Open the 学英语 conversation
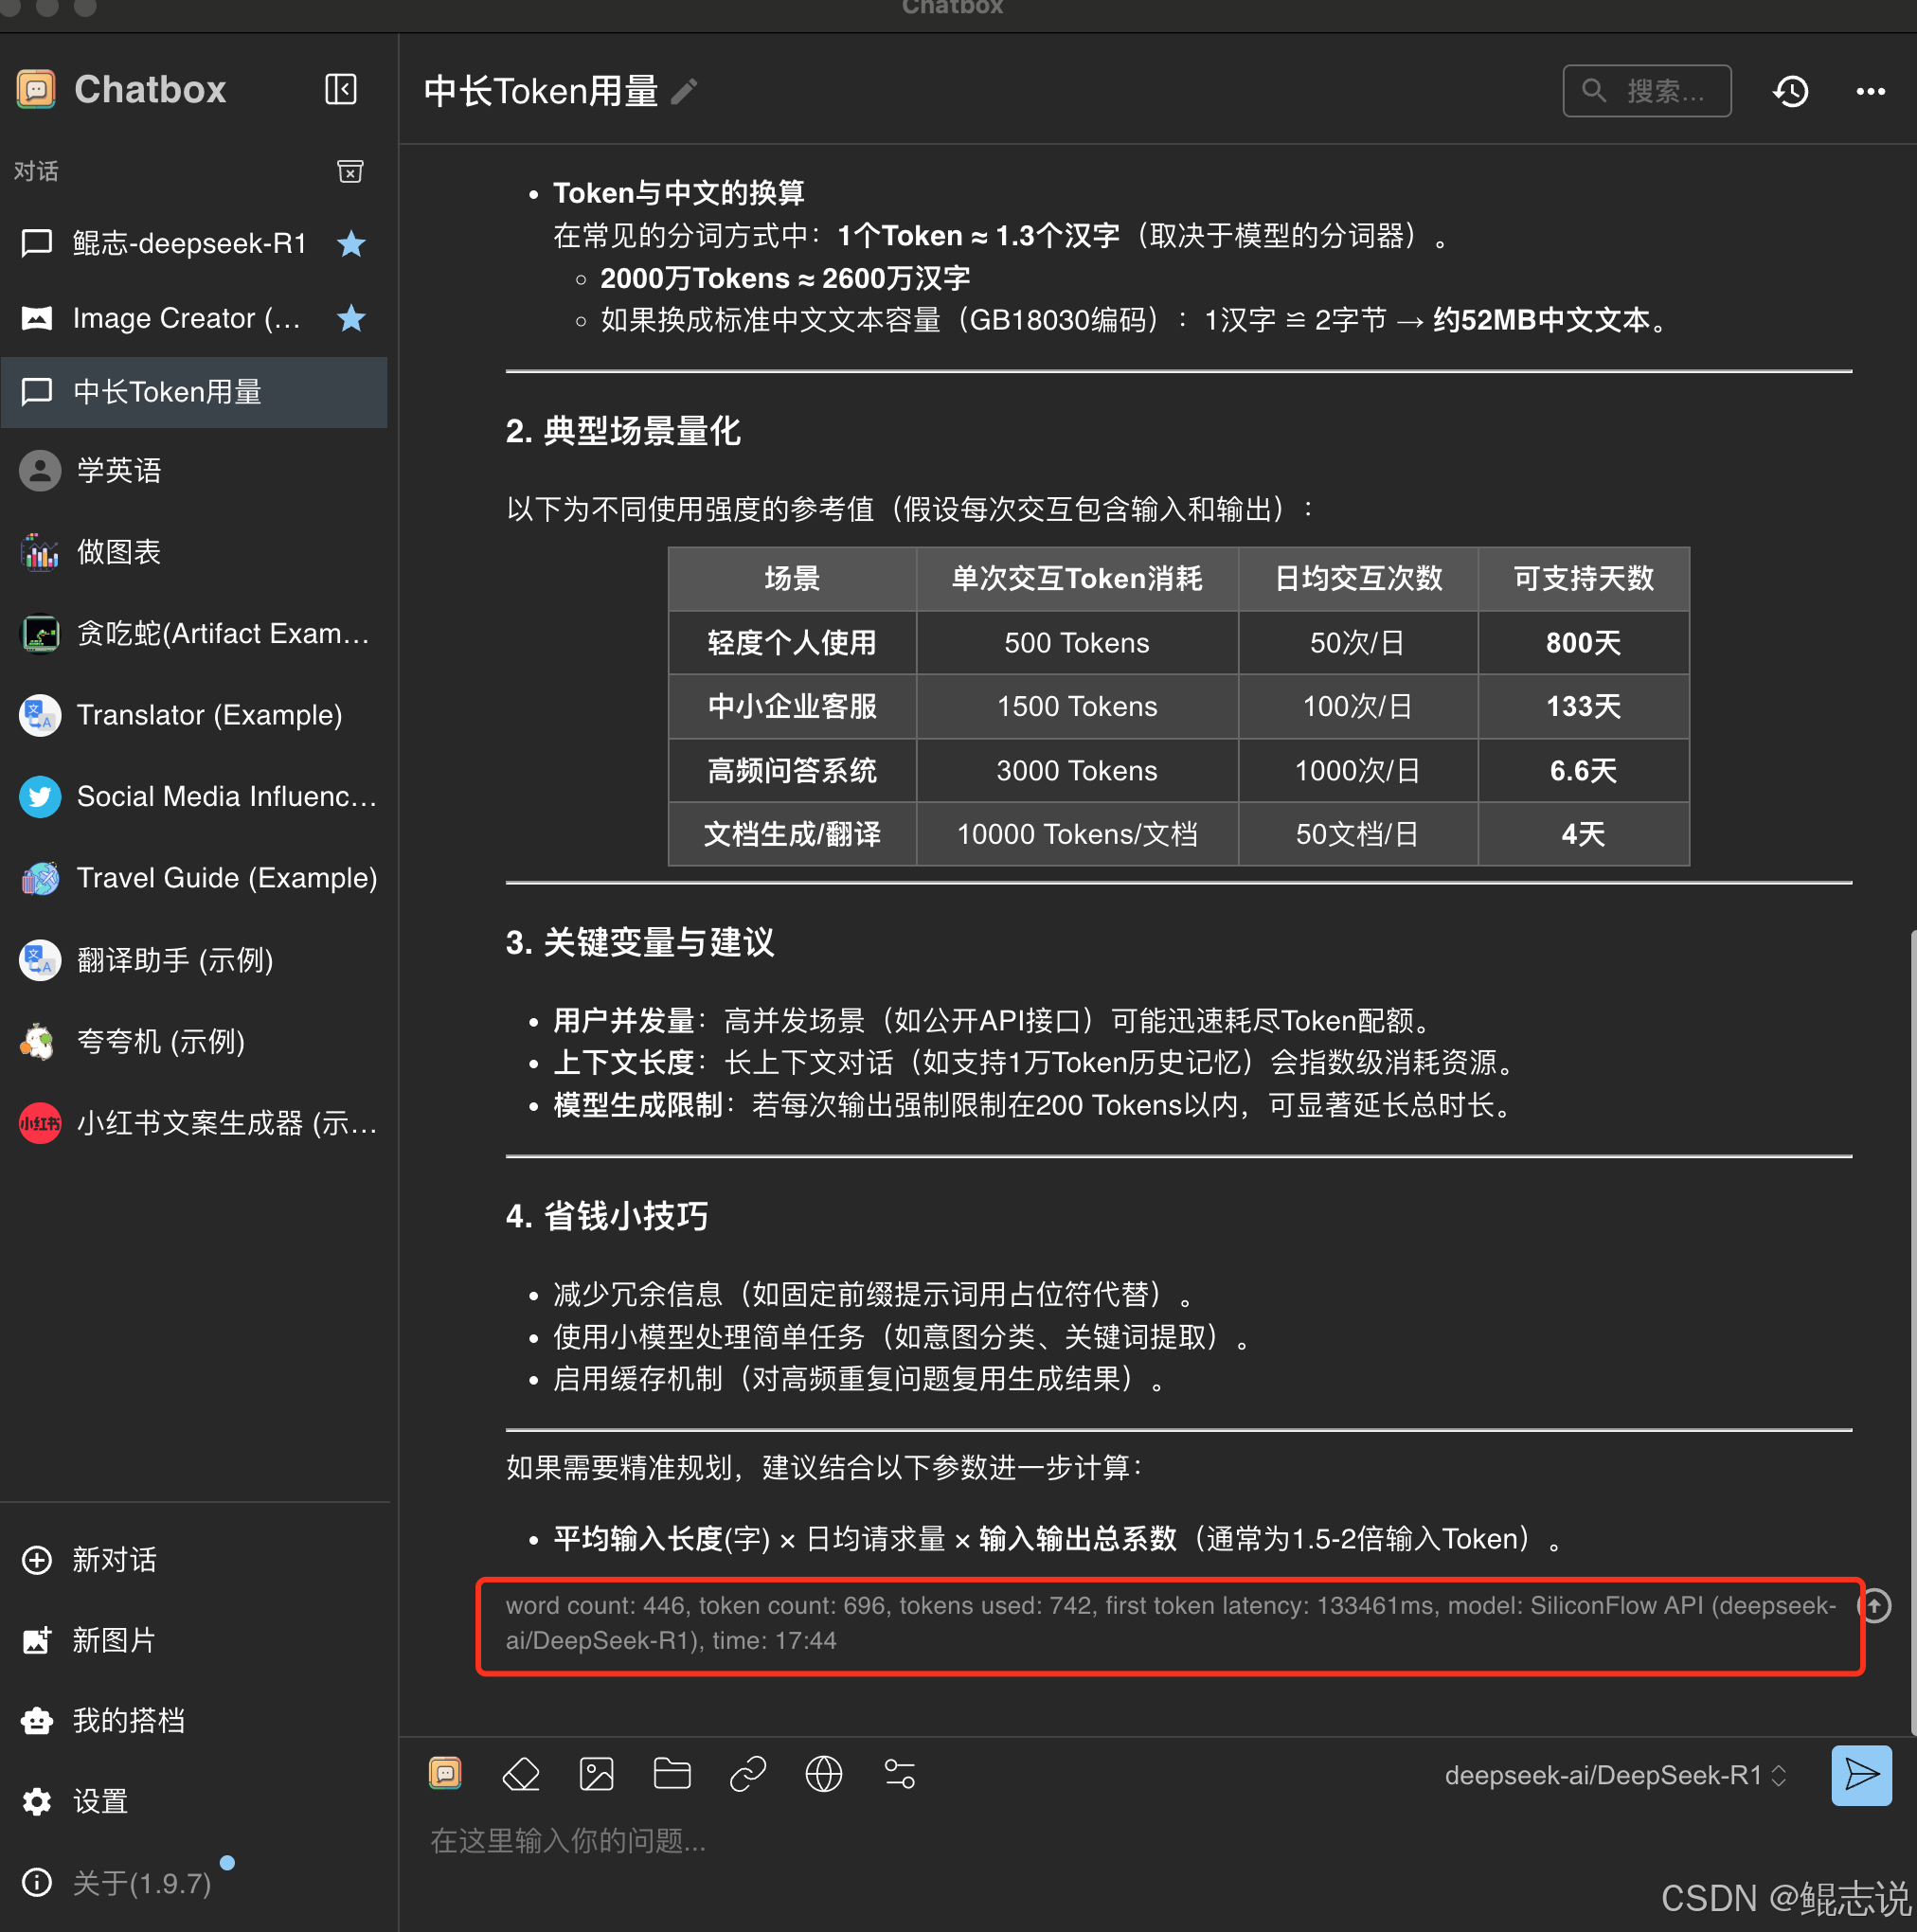The height and width of the screenshot is (1932, 1917). point(118,471)
